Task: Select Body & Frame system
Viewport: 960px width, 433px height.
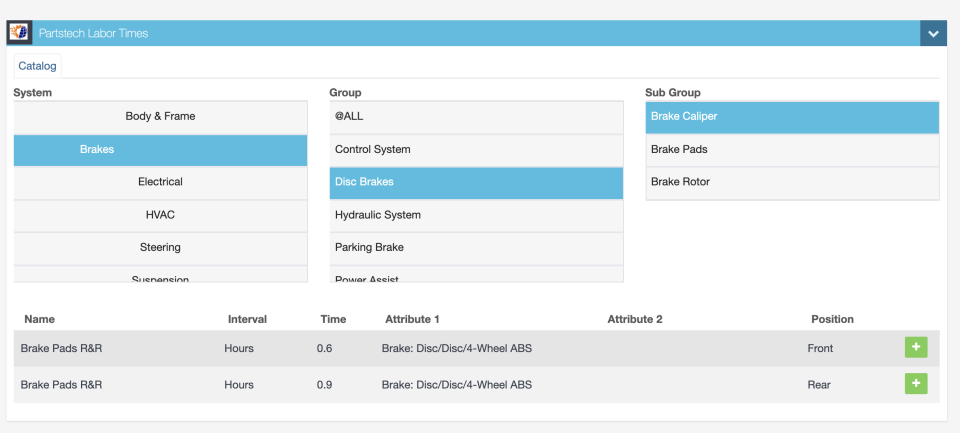Action: 160,116
